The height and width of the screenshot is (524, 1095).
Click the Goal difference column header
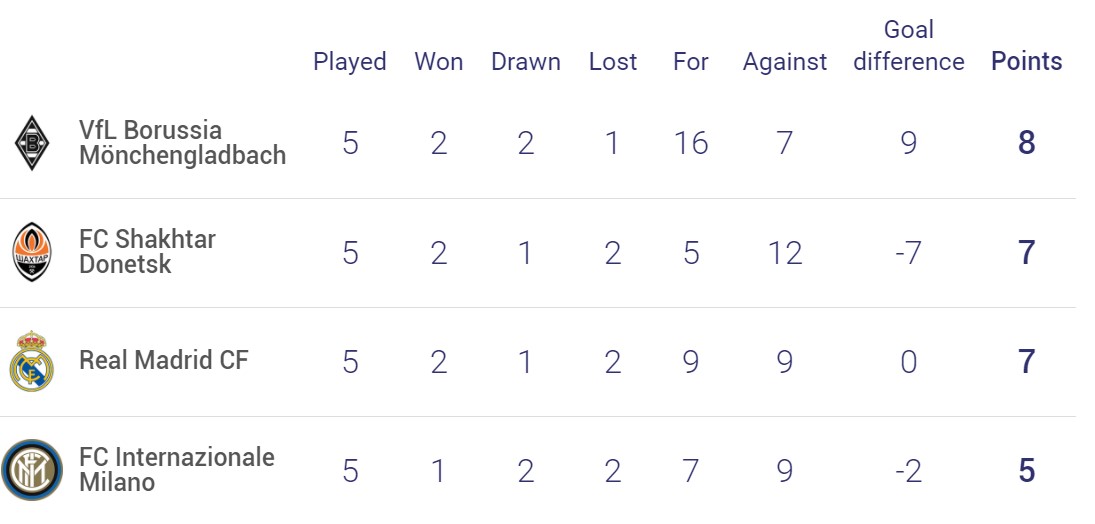[x=909, y=46]
